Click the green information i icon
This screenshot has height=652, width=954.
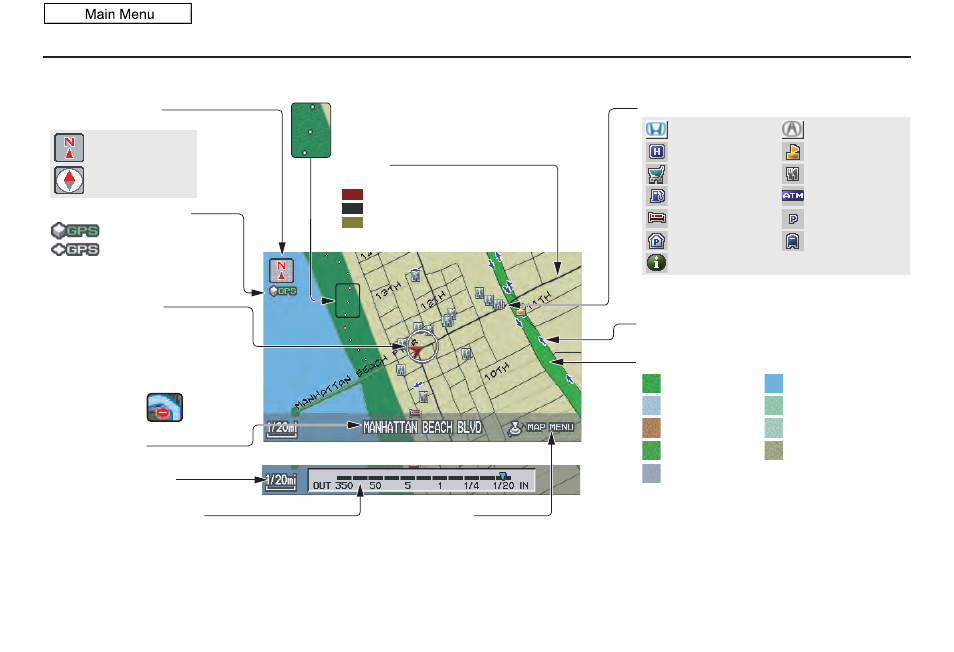(656, 263)
